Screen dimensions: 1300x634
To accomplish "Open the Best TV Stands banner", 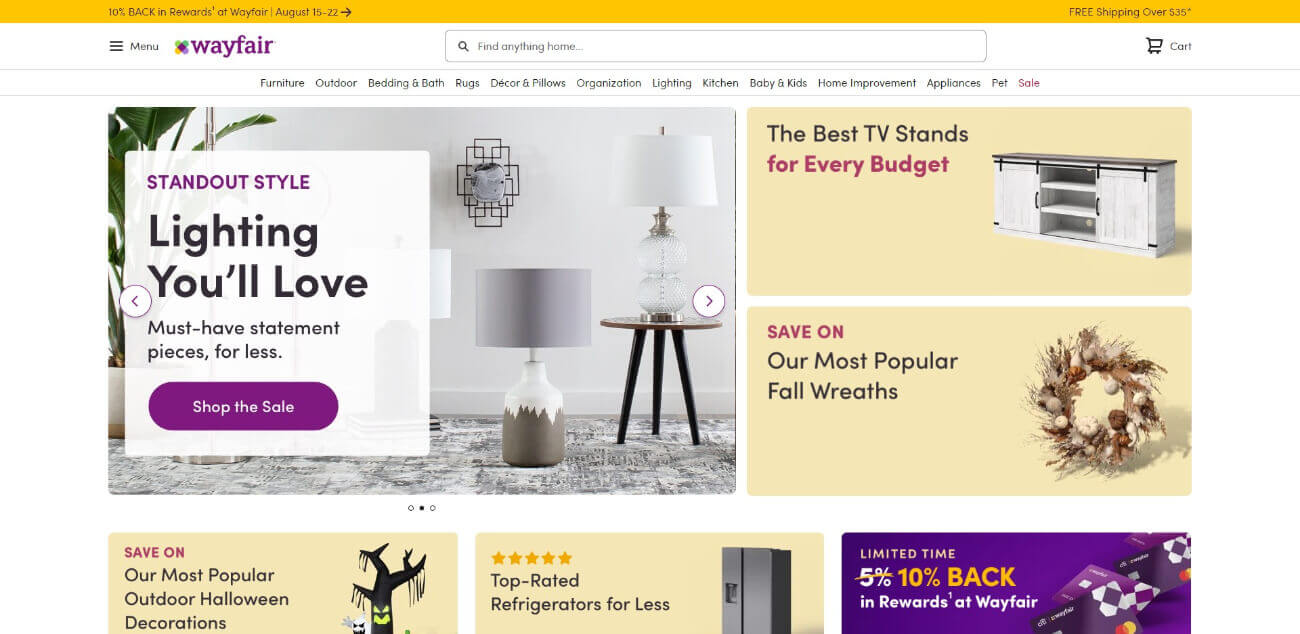I will pyautogui.click(x=969, y=201).
